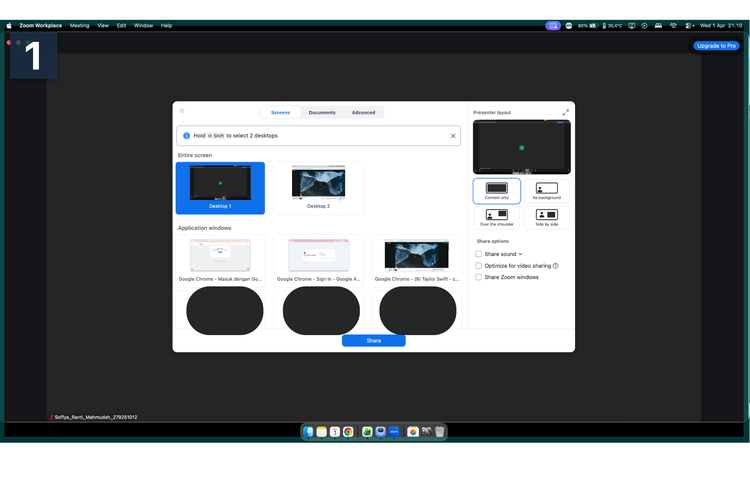This screenshot has width=750, height=500.
Task: Expand the Presenter layout preview
Action: coord(565,112)
